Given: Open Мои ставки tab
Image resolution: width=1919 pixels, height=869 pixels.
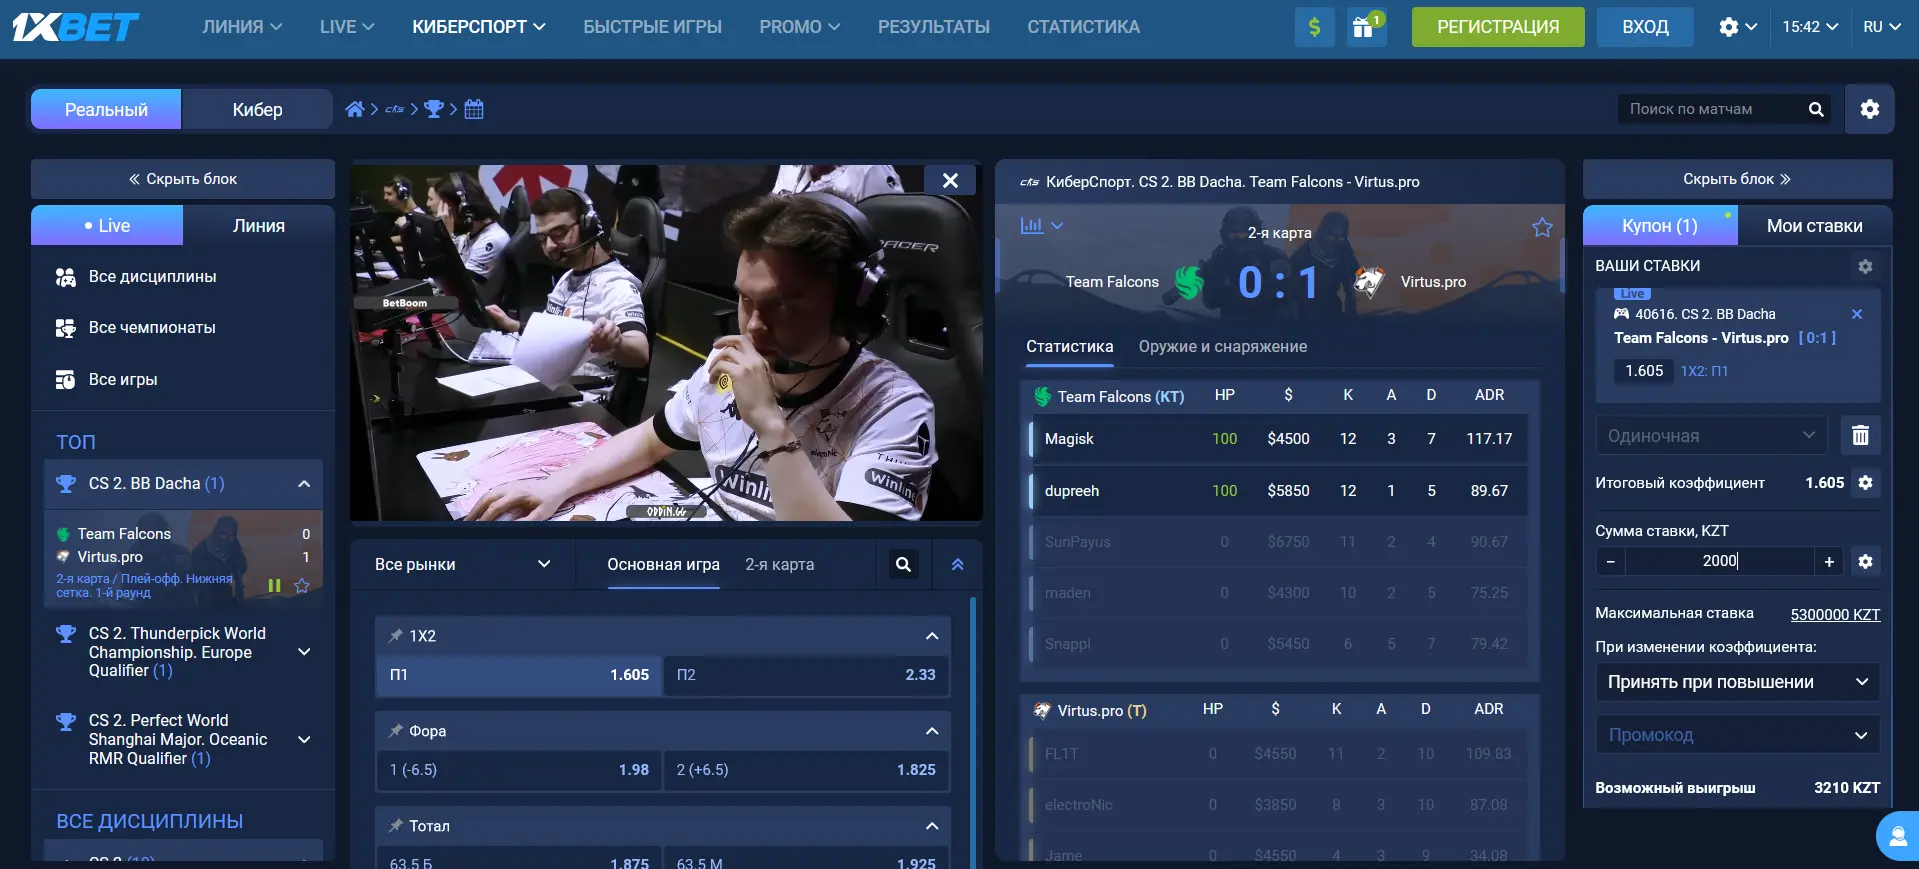Looking at the screenshot, I should click(x=1814, y=226).
